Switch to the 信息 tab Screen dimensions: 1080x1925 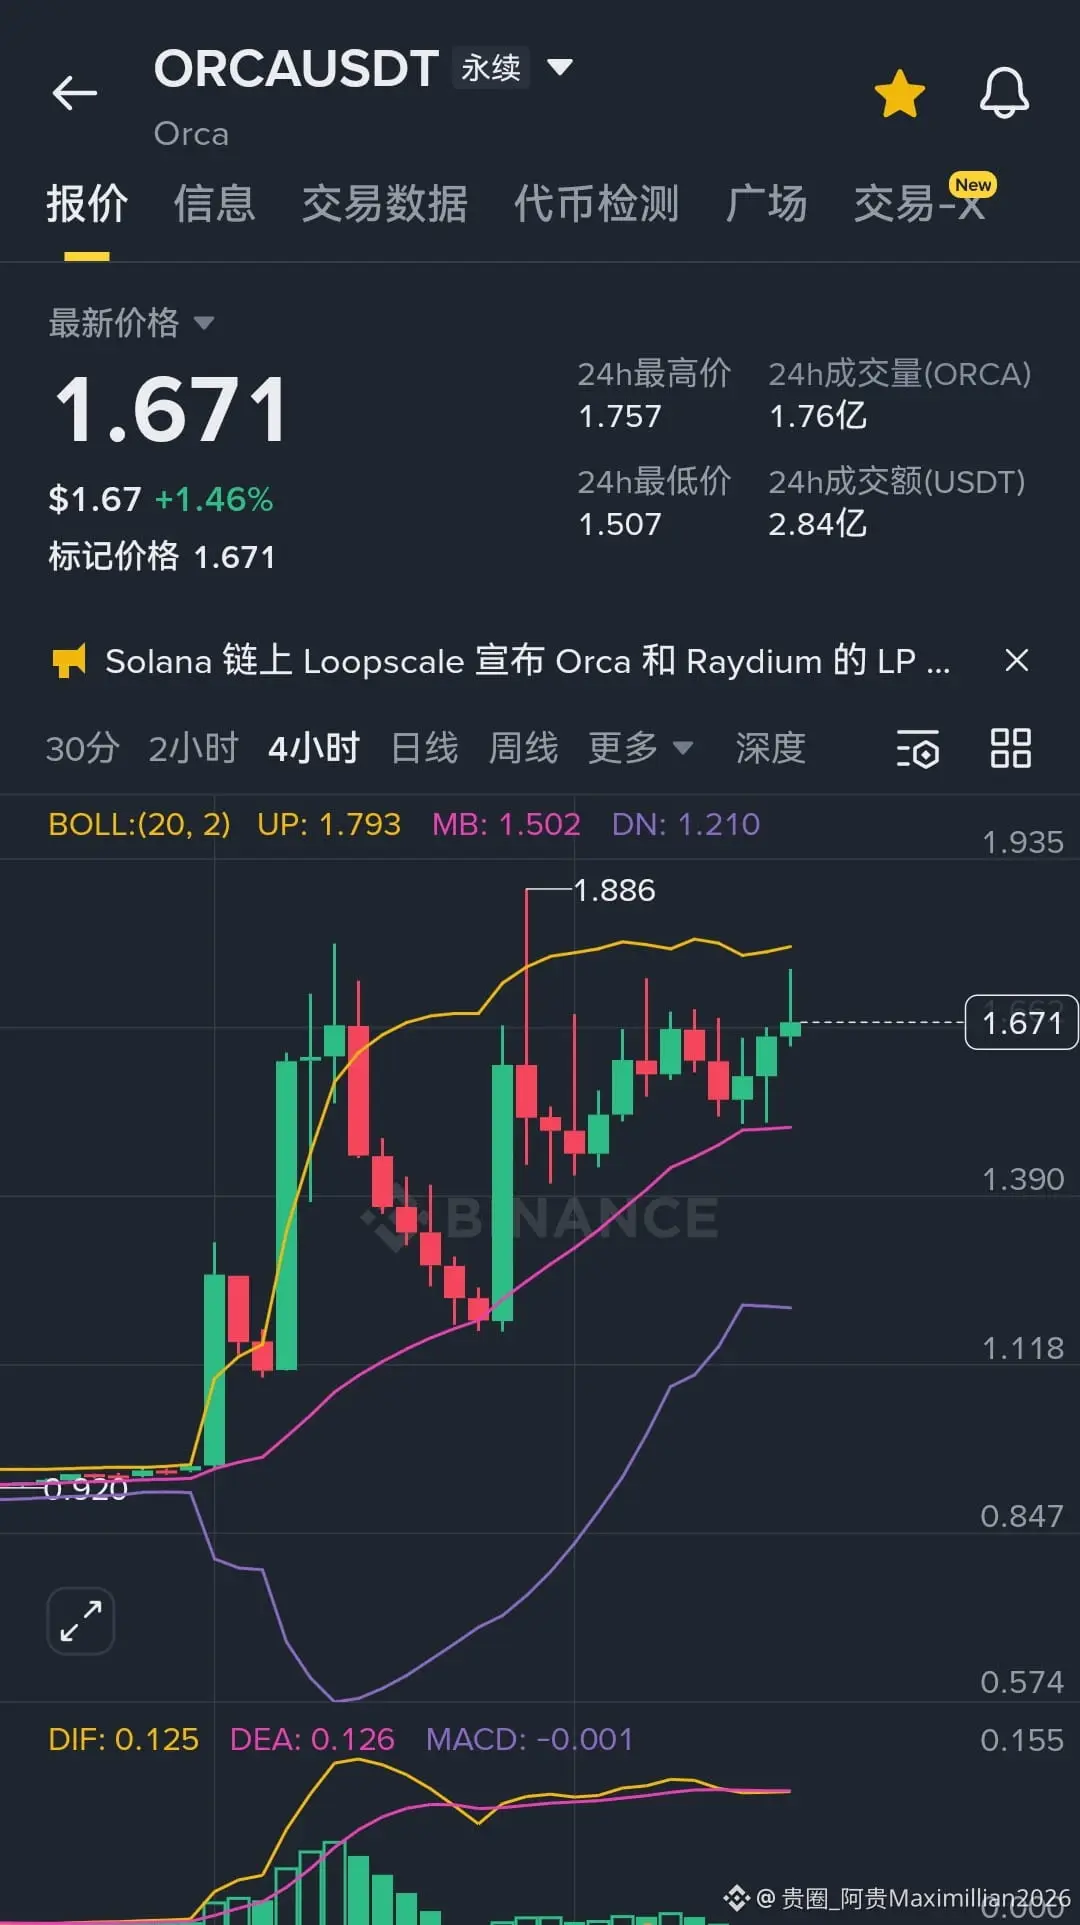[214, 203]
